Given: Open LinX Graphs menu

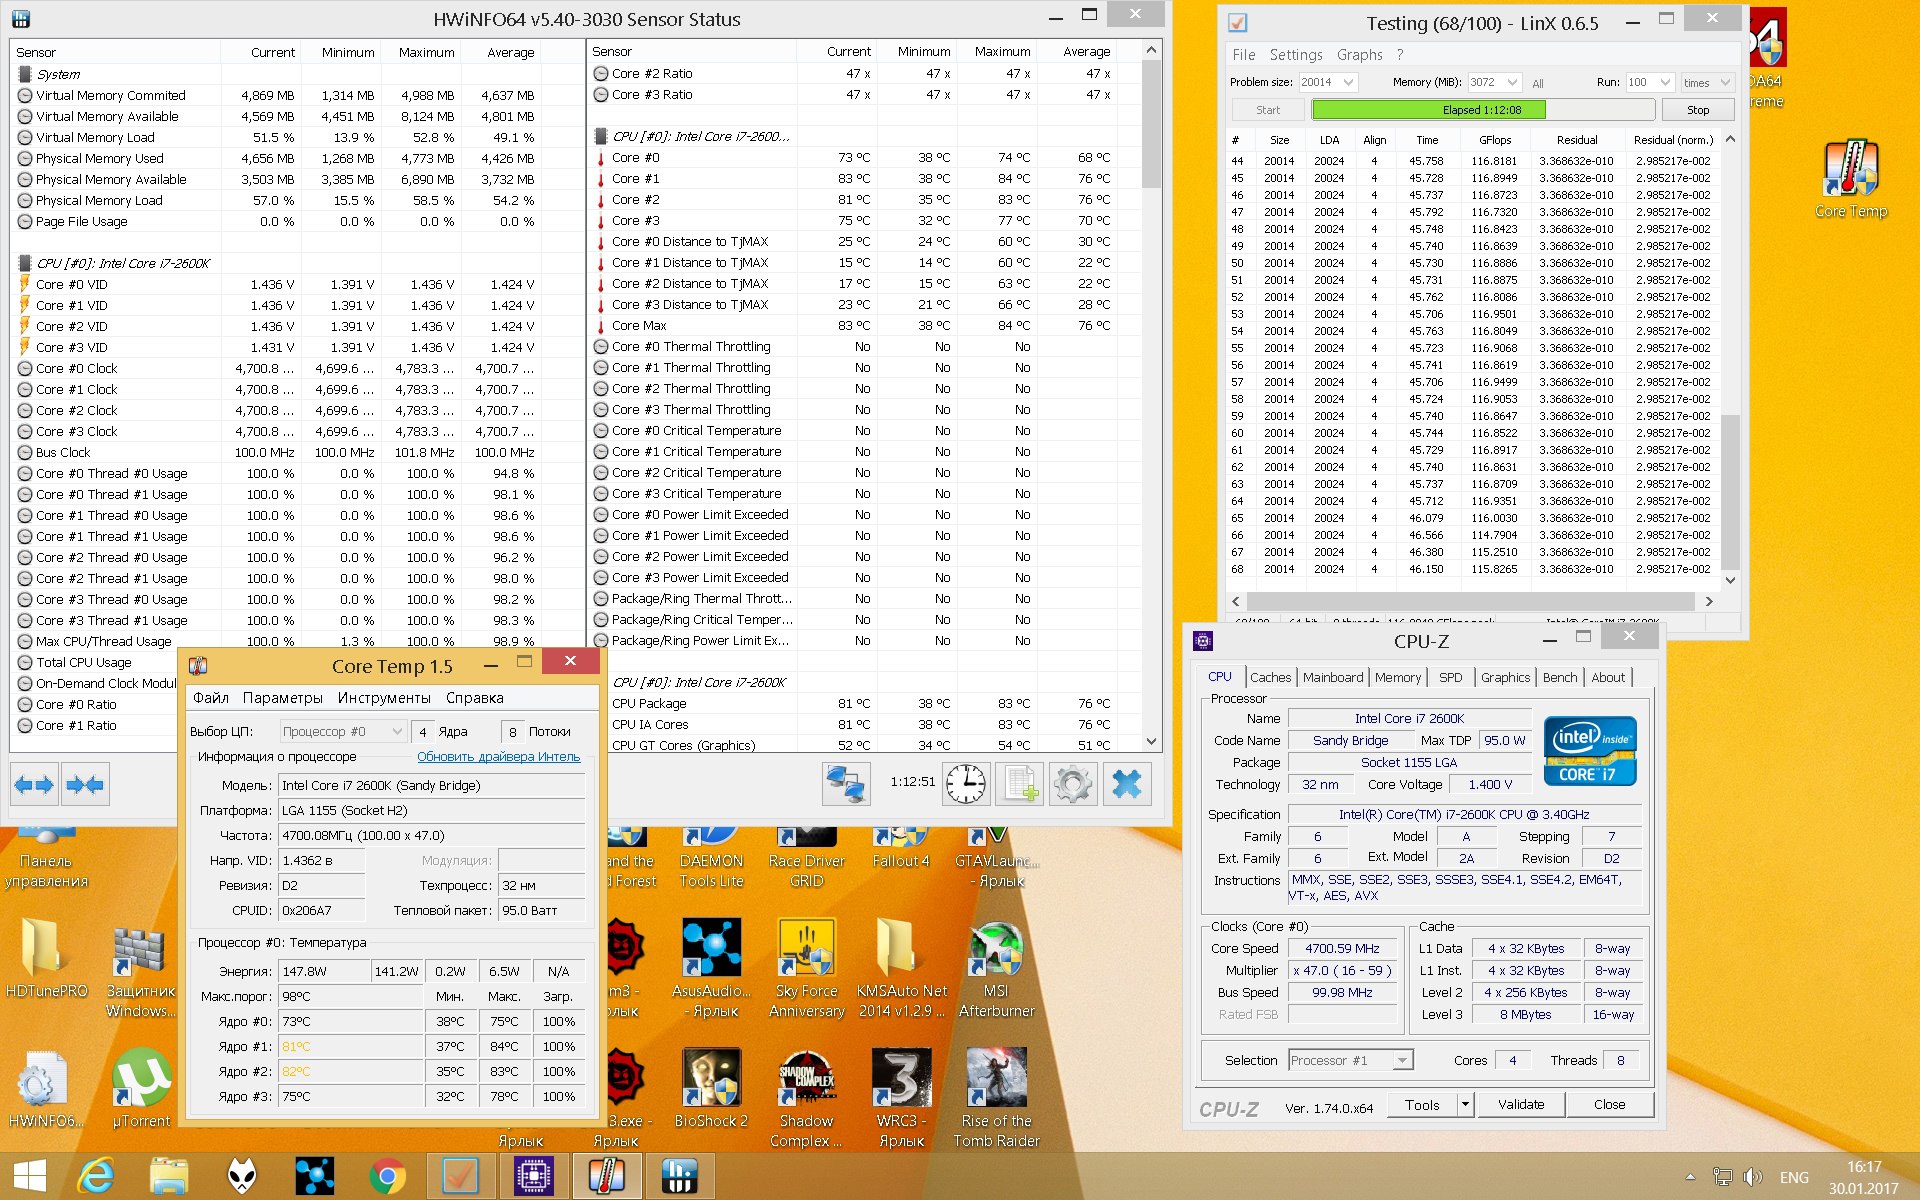Looking at the screenshot, I should click(1359, 55).
